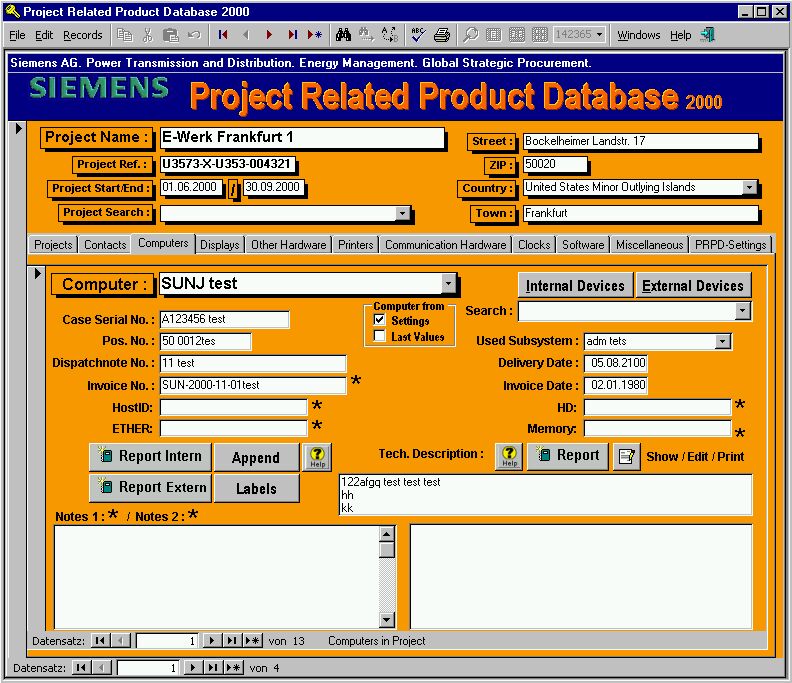The image size is (792, 683).
Task: Click Notes 1 scrollbar down arrow
Action: (x=386, y=619)
